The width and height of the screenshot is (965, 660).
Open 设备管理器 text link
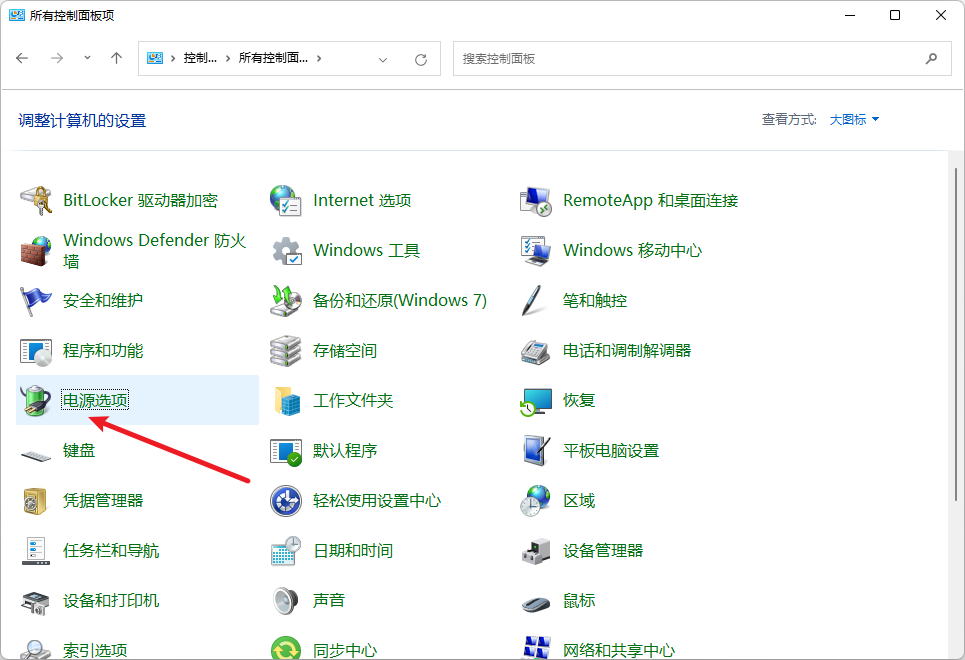pos(603,551)
